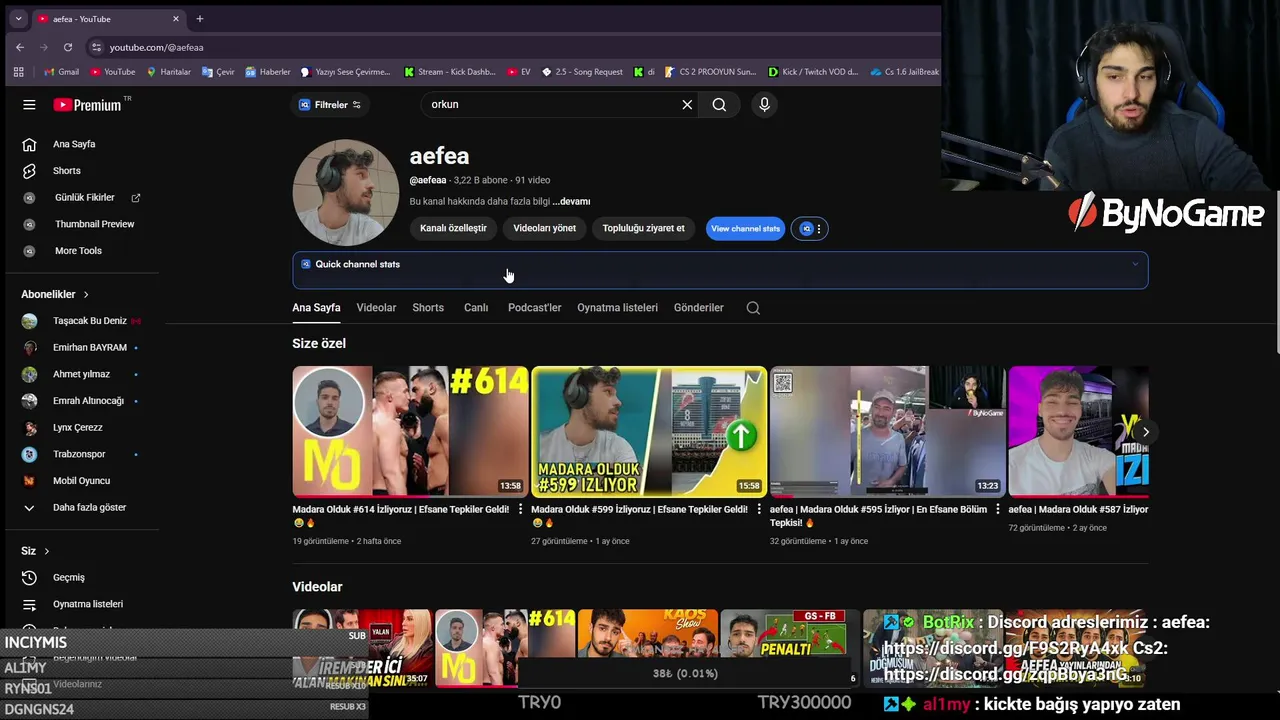Open Madara Olduk #614 video thumbnail
This screenshot has width=1280, height=720.
(410, 431)
